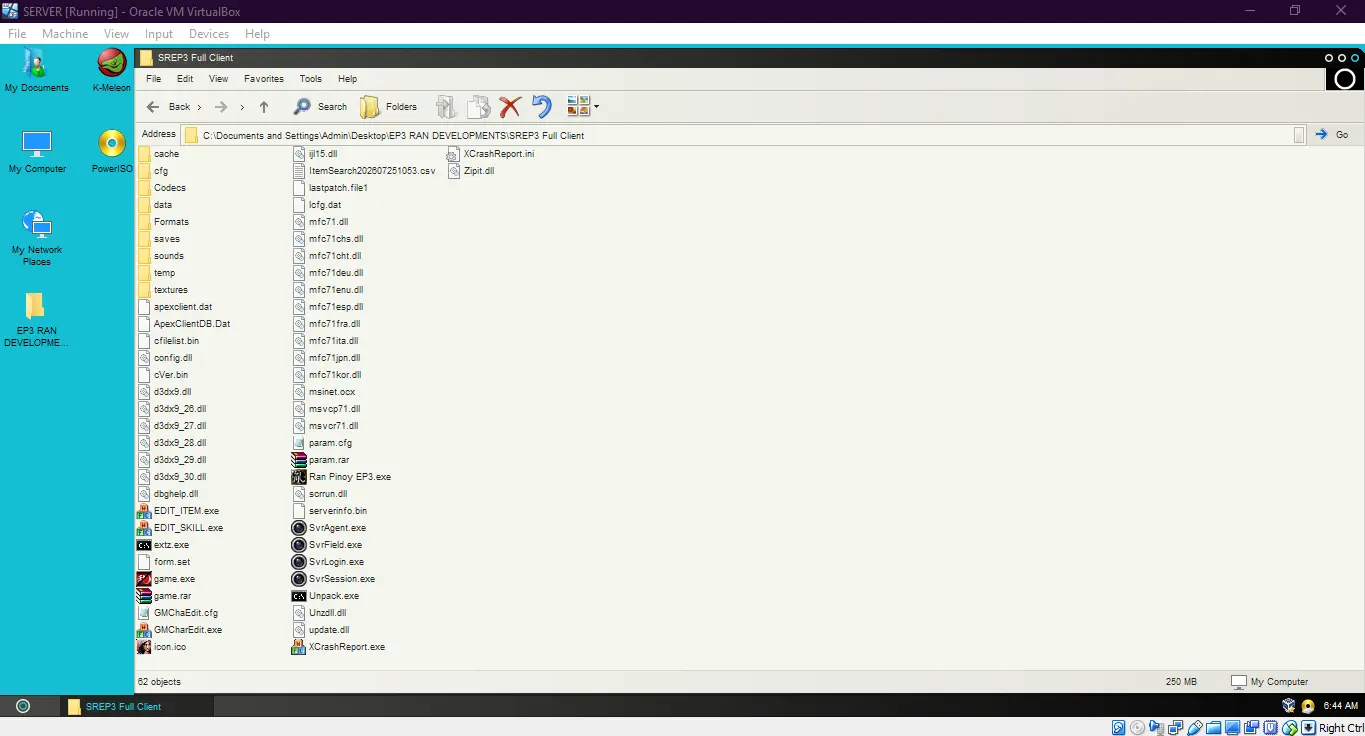This screenshot has width=1365, height=736.
Task: Select the XCrashReport.ini file name
Action: coord(499,154)
